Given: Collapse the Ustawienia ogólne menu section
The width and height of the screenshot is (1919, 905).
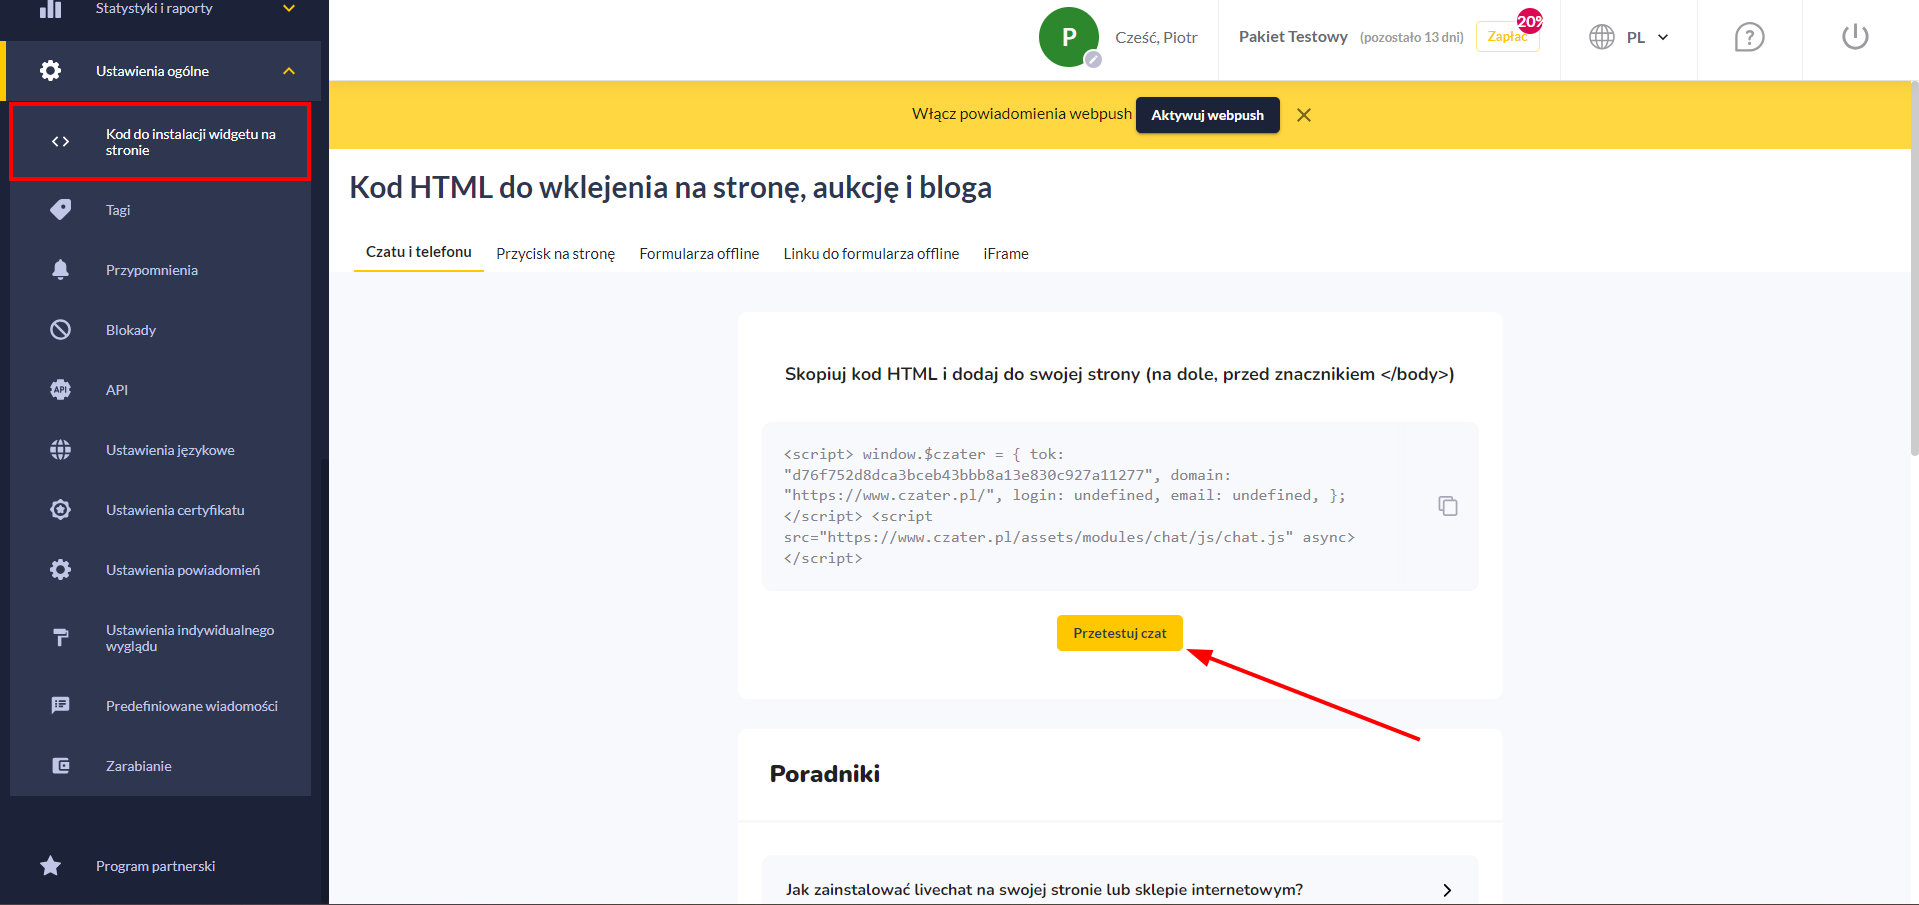Looking at the screenshot, I should 289,71.
